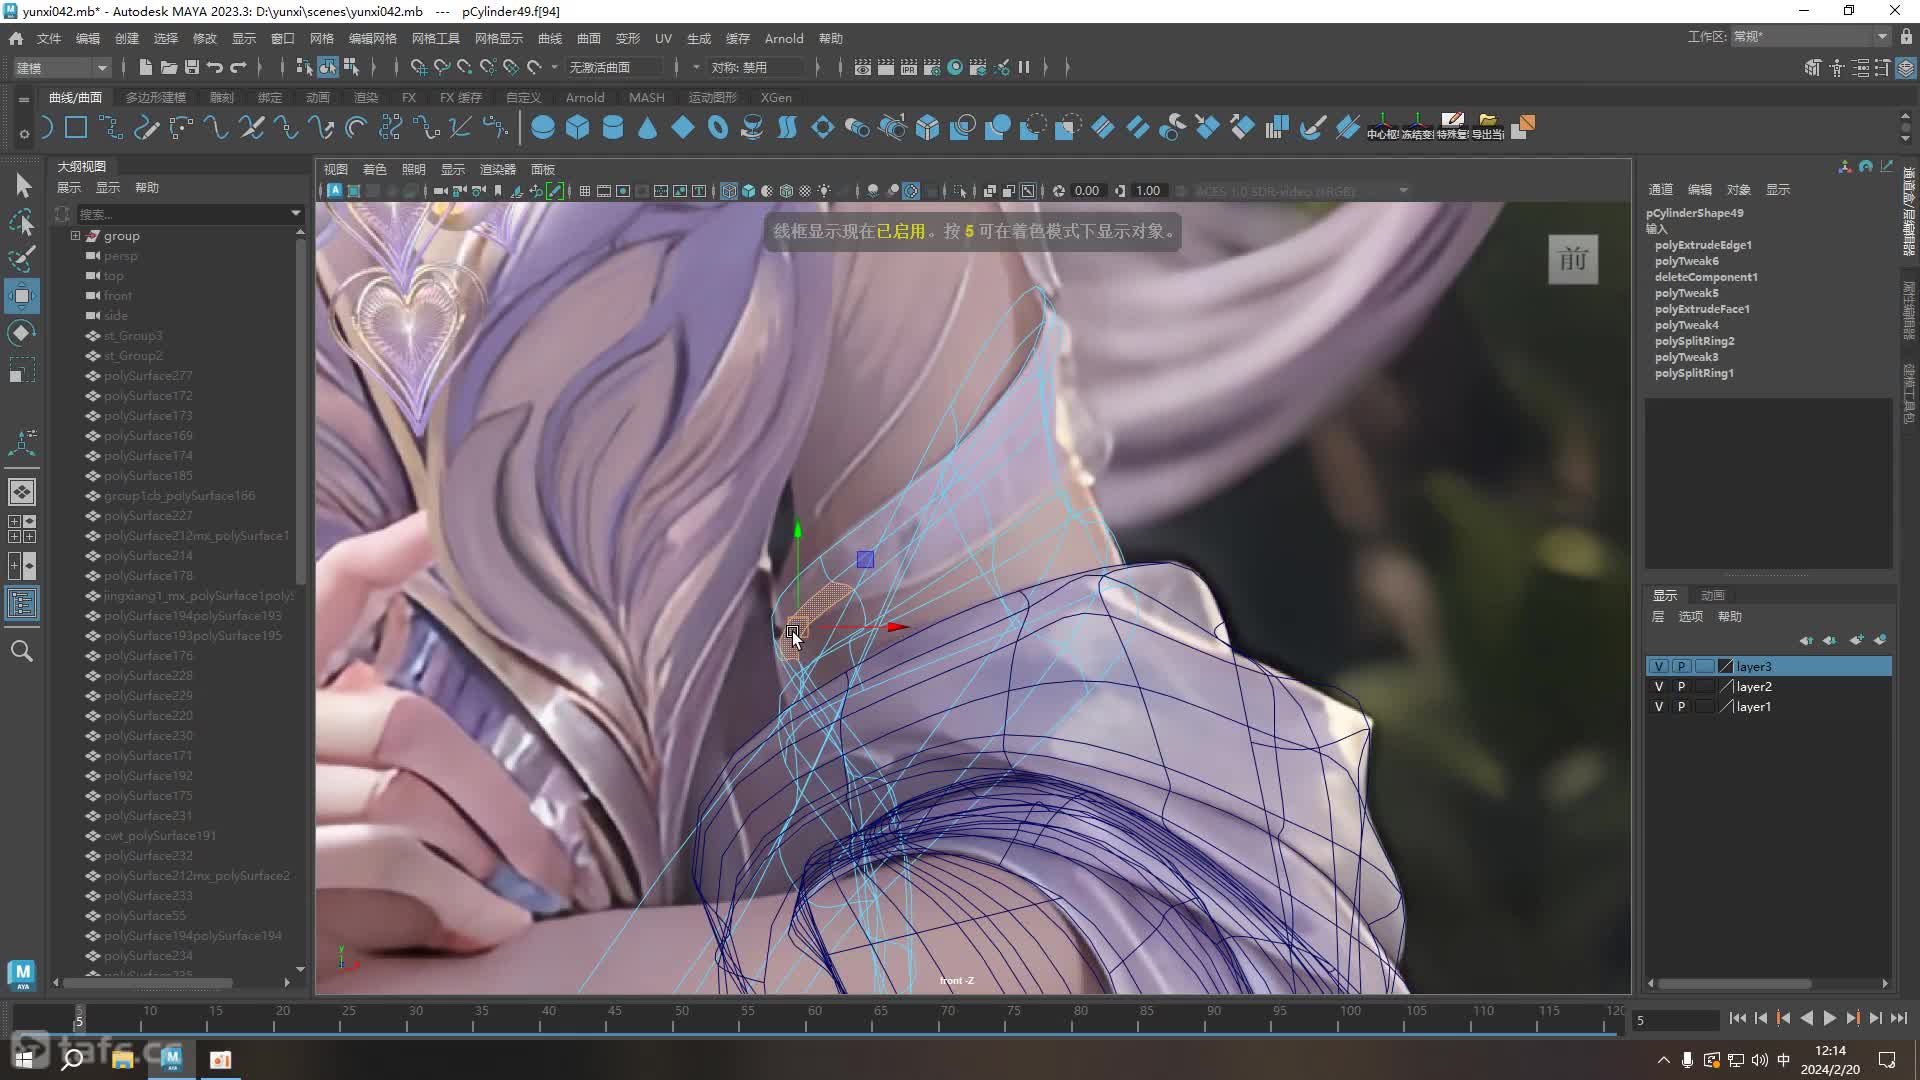Click the Open Scene folder icon
This screenshot has height=1080, width=1920.
[x=168, y=67]
